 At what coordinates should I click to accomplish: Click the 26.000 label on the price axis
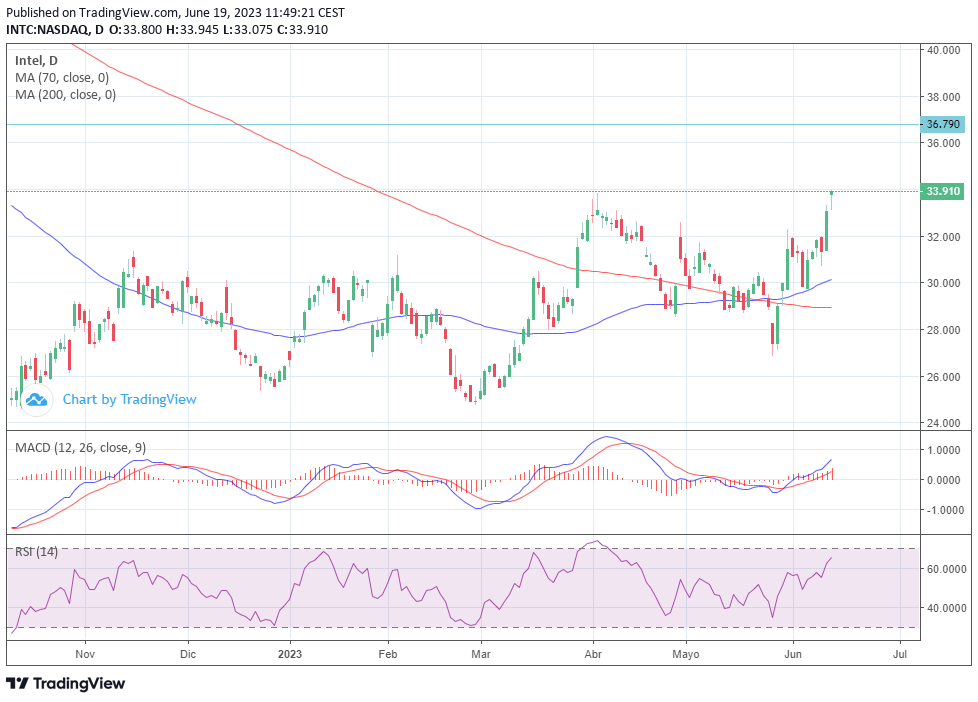[943, 377]
